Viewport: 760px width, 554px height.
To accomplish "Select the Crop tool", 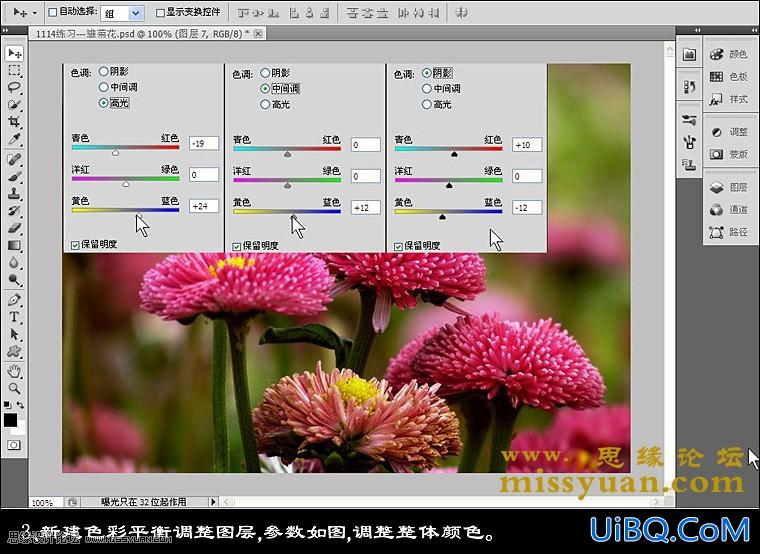I will 15,122.
